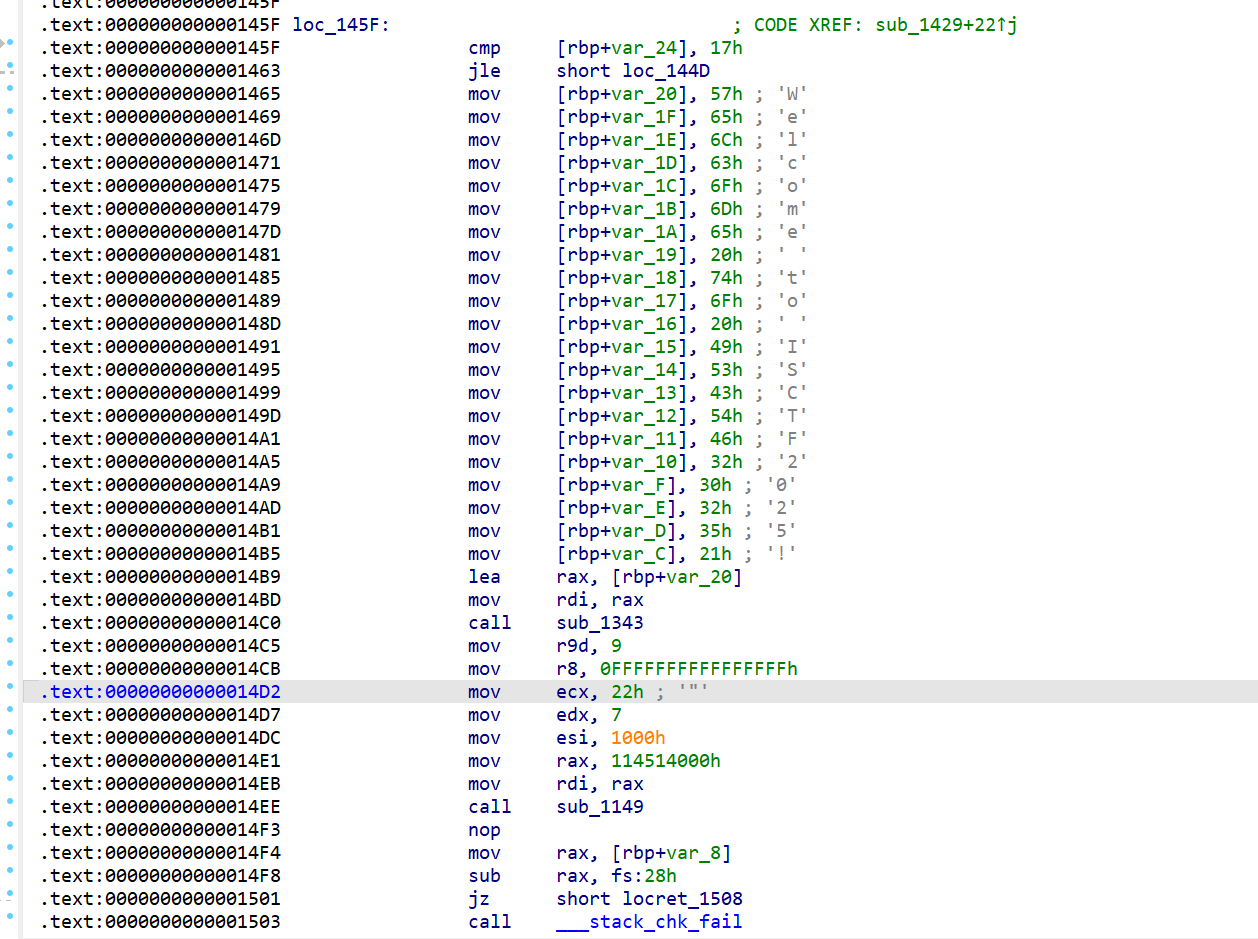Click the blue dot beside the call sub_1149 line

tap(10, 806)
